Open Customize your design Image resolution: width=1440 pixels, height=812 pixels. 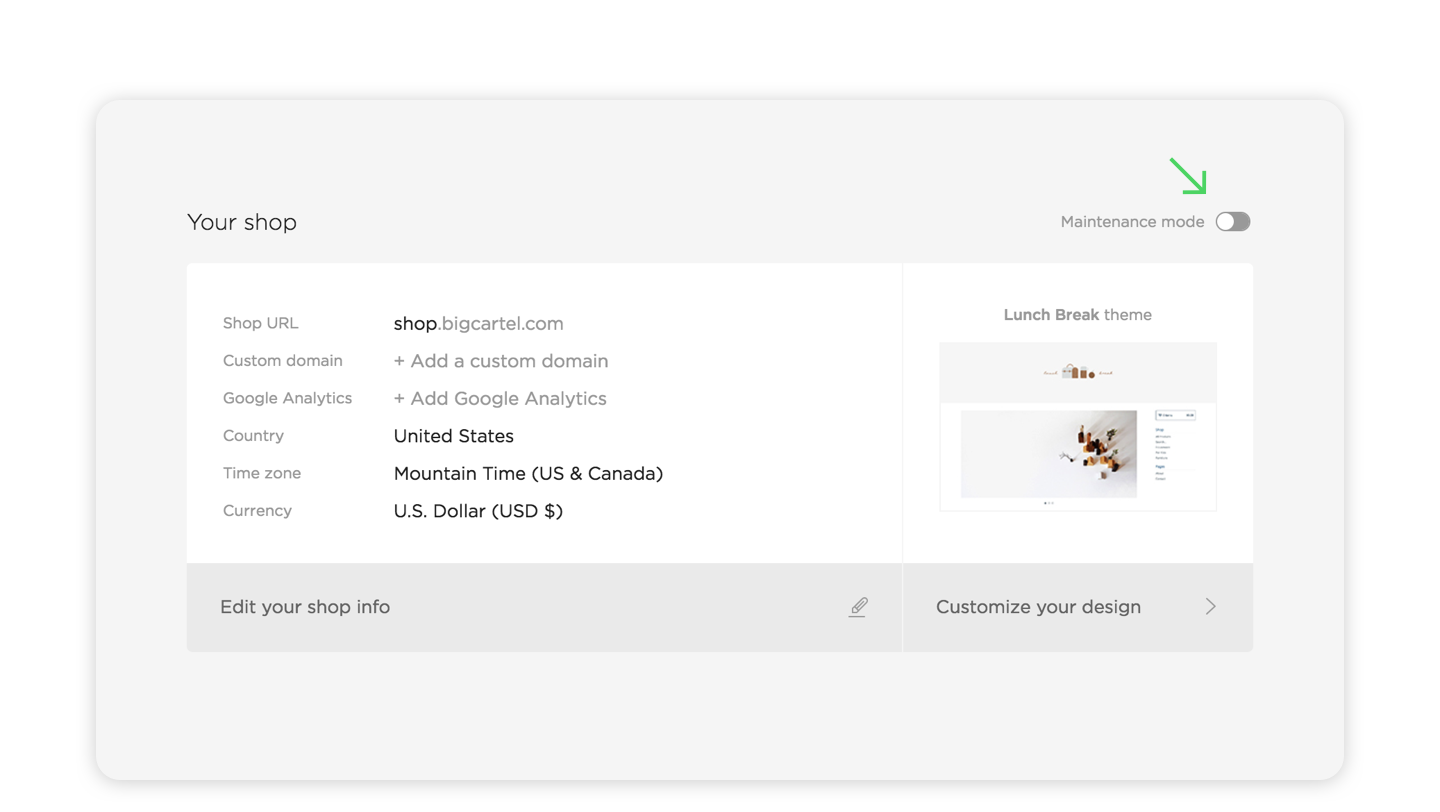point(1078,607)
